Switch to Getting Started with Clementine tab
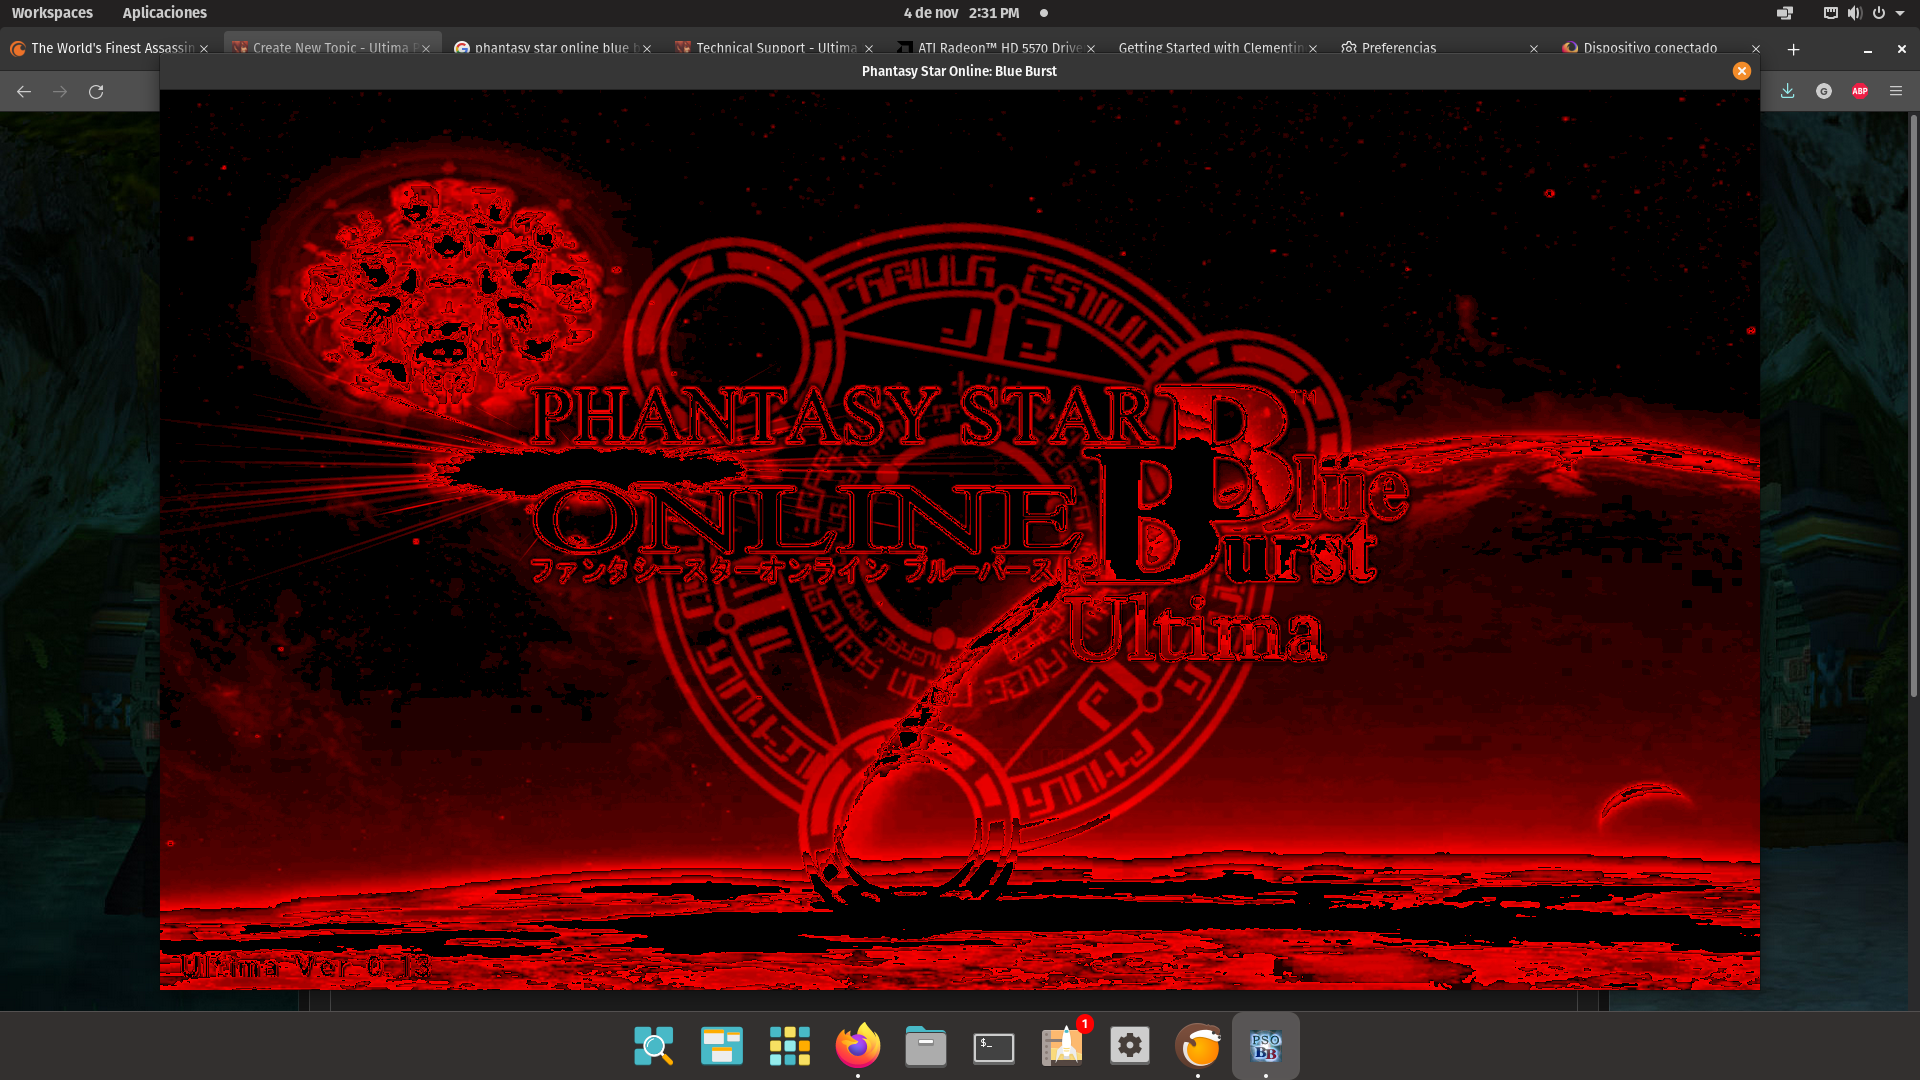The width and height of the screenshot is (1920, 1080). [1210, 48]
